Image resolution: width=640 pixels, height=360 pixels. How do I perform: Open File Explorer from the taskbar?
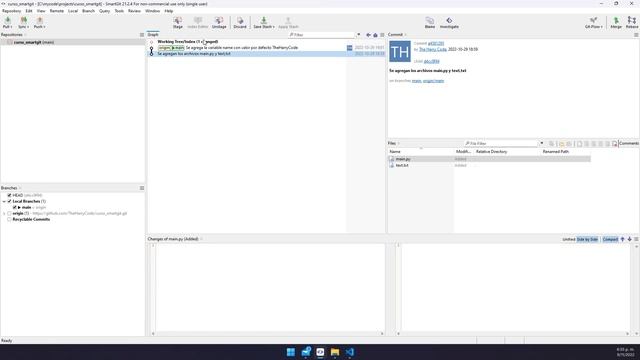click(x=335, y=352)
